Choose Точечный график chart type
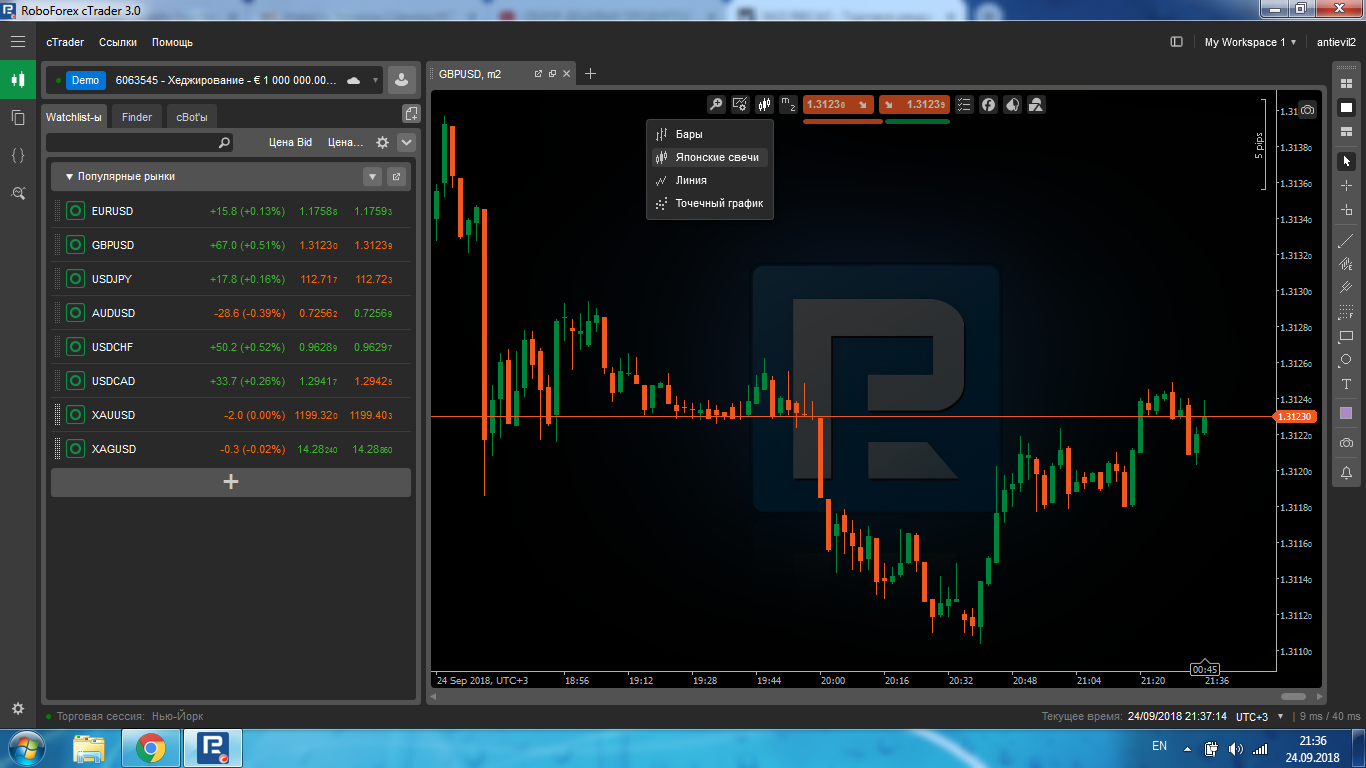This screenshot has width=1366, height=768. click(710, 204)
